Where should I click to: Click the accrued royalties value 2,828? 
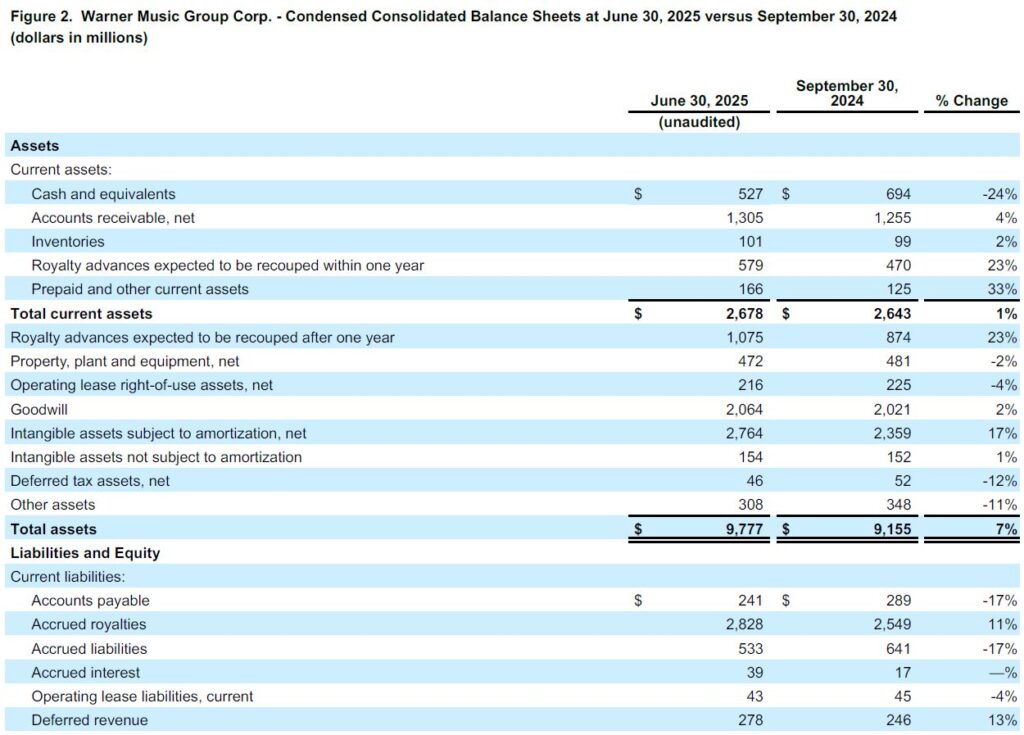744,625
